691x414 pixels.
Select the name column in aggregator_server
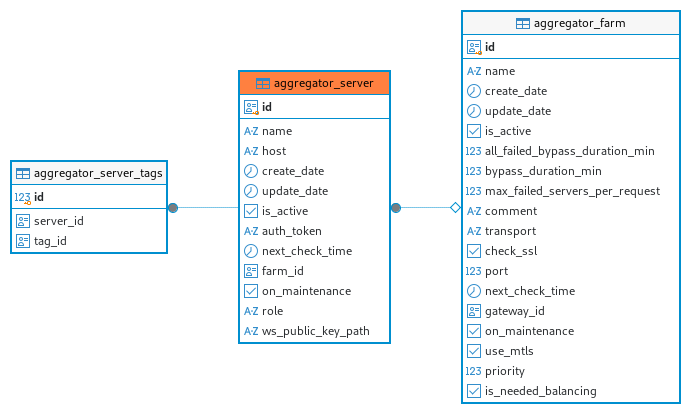277,131
